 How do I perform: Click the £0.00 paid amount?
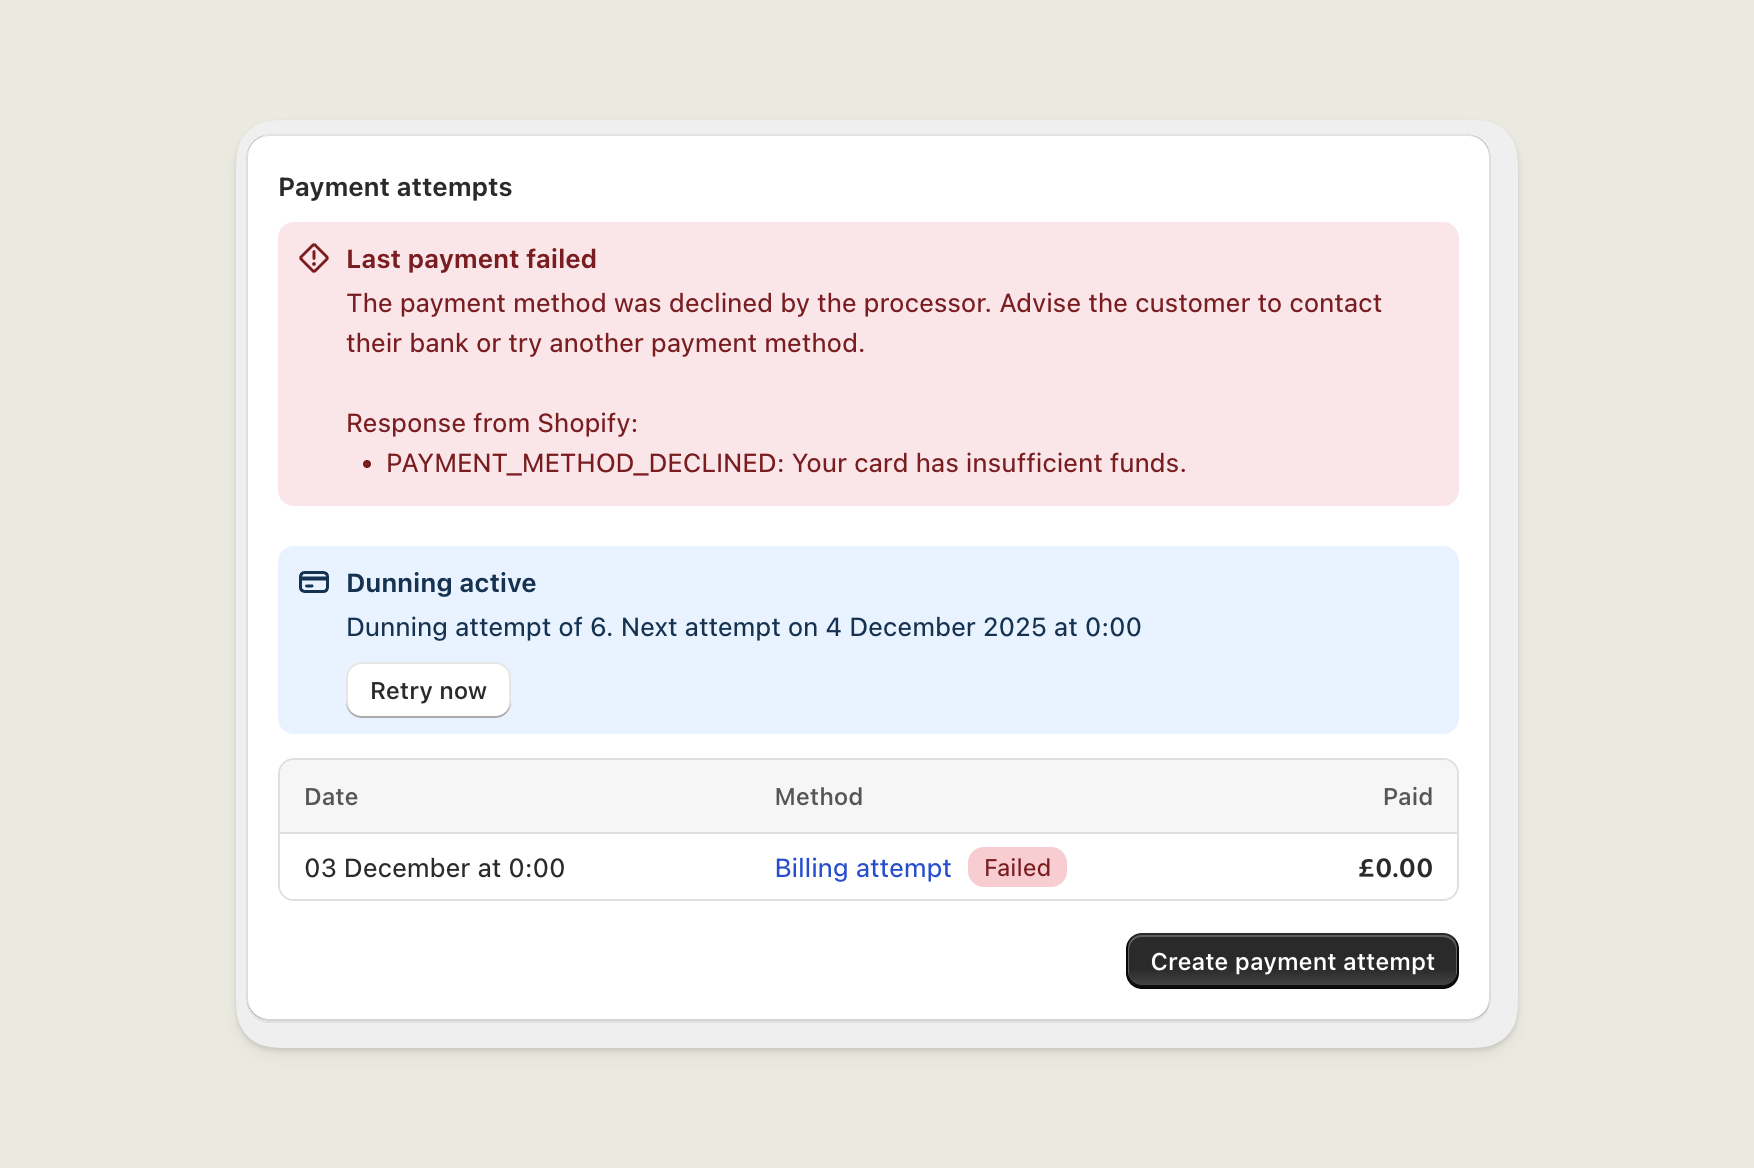[1394, 868]
